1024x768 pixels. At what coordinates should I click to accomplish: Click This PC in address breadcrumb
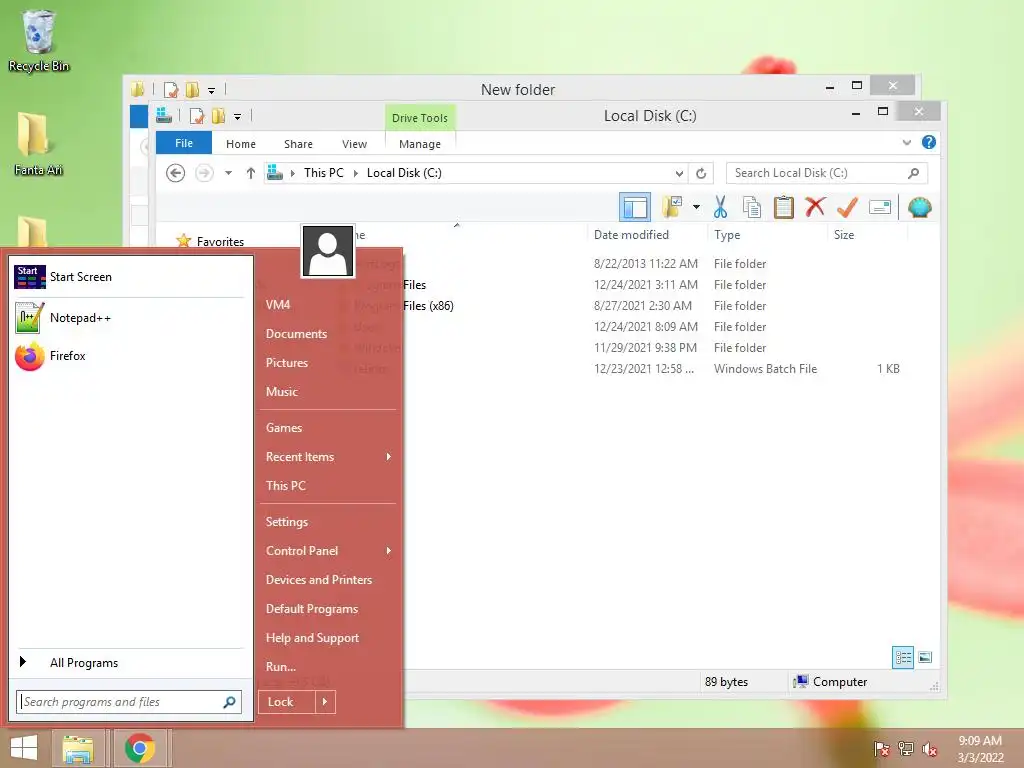(x=323, y=173)
